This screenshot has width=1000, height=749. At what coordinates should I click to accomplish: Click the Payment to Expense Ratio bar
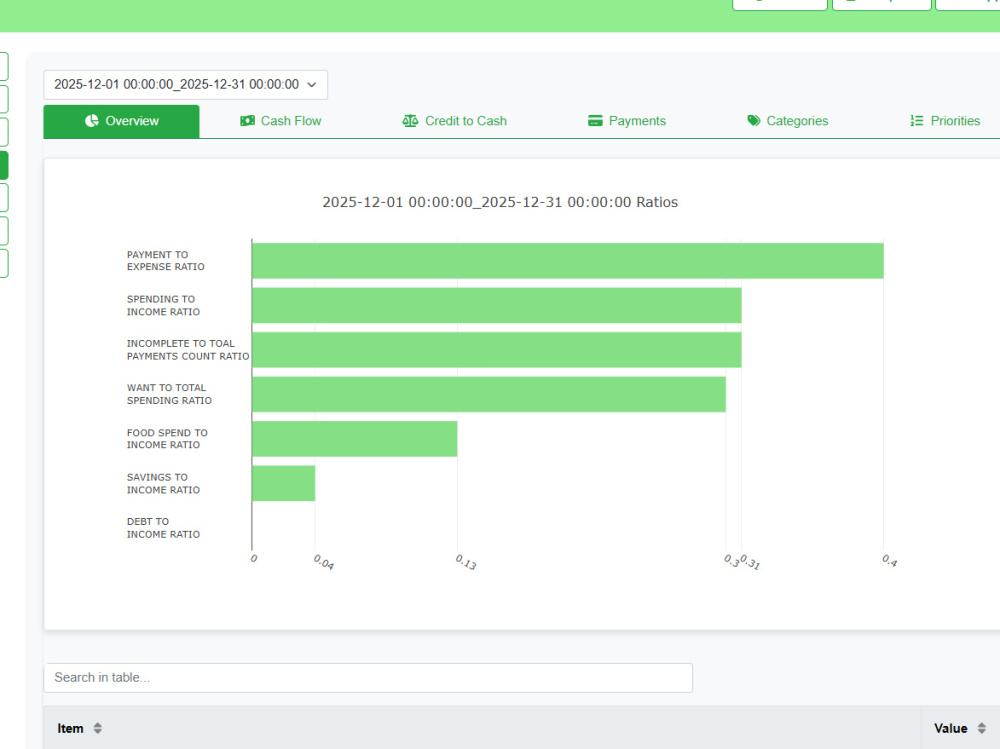tap(568, 261)
